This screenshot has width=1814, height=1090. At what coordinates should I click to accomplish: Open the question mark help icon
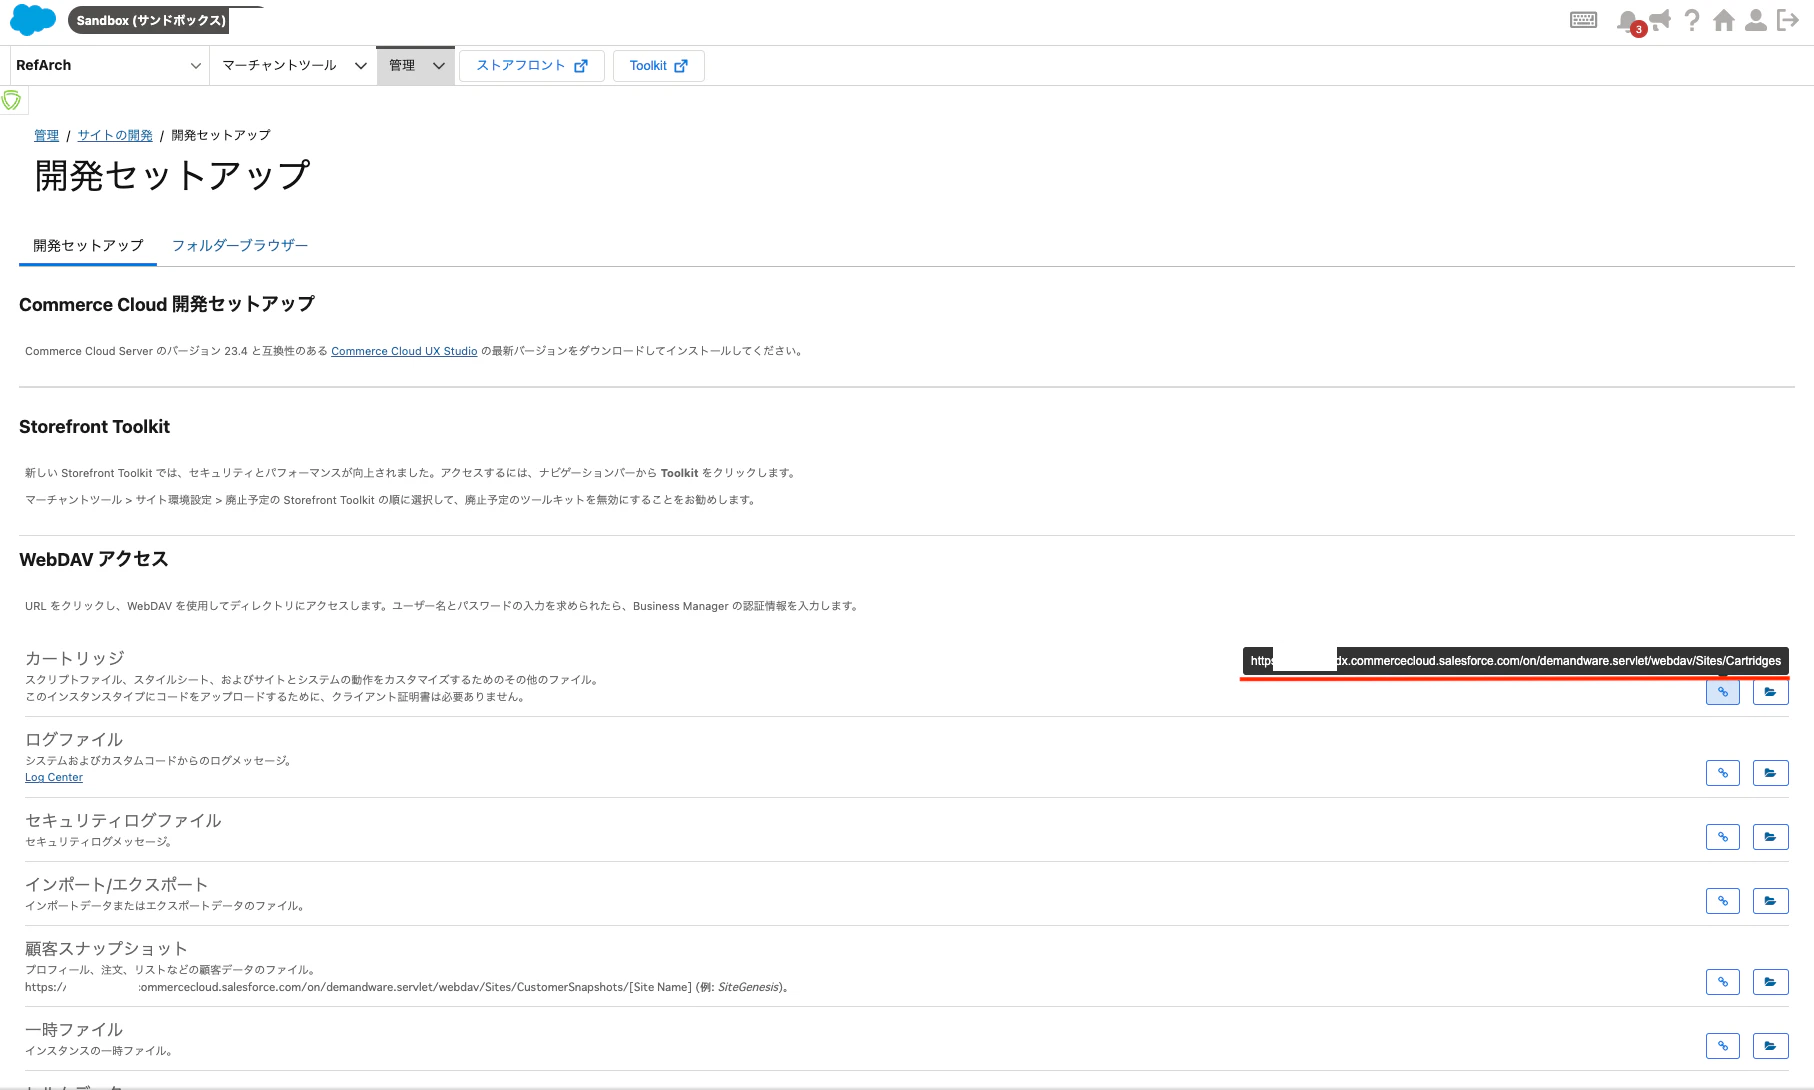click(x=1692, y=20)
